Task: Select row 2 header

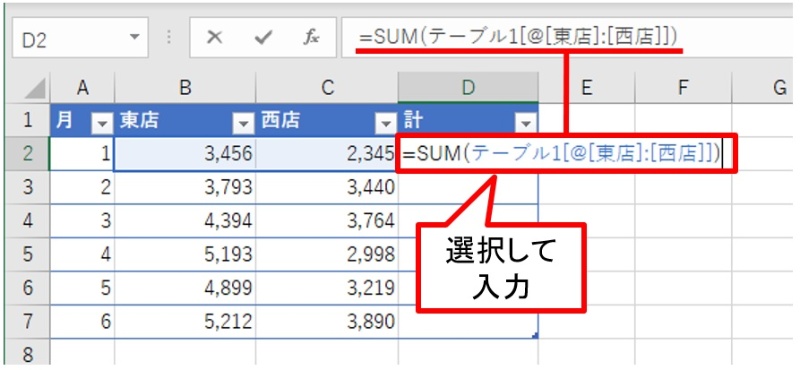Action: pos(28,154)
